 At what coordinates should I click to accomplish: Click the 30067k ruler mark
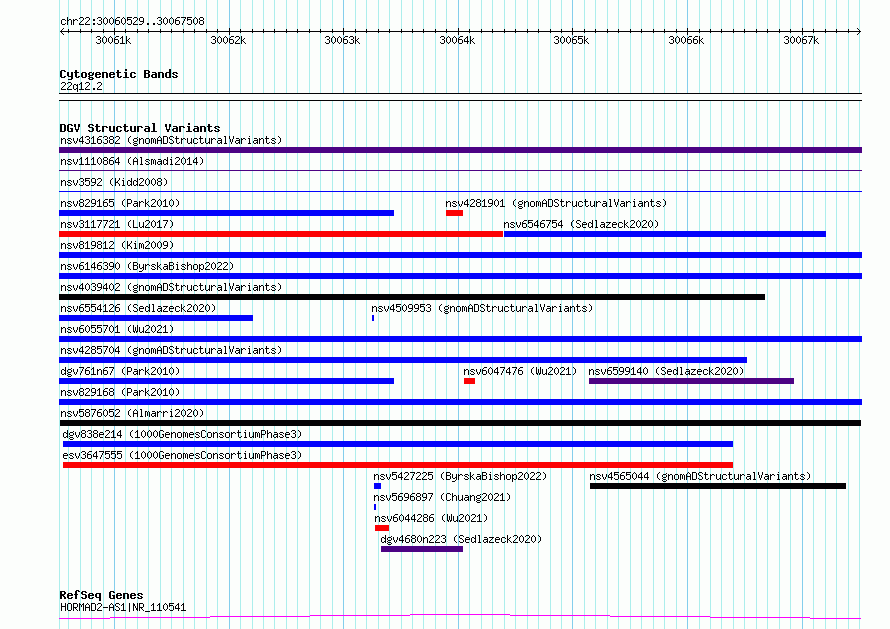(x=801, y=40)
